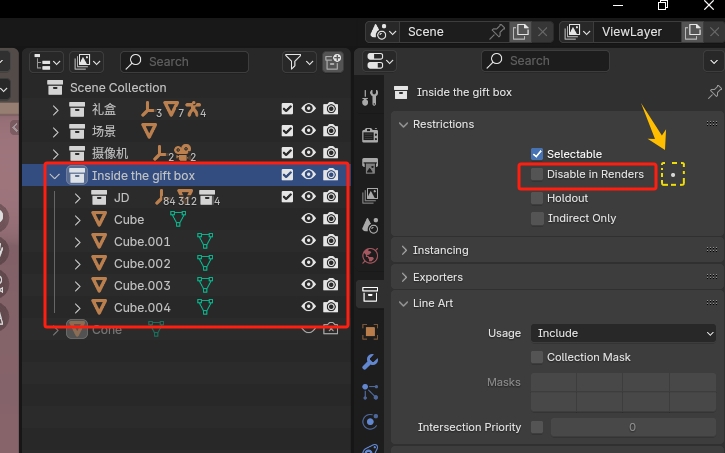Browse scenes with the Scene icon dropdown
The image size is (725, 453).
383,32
